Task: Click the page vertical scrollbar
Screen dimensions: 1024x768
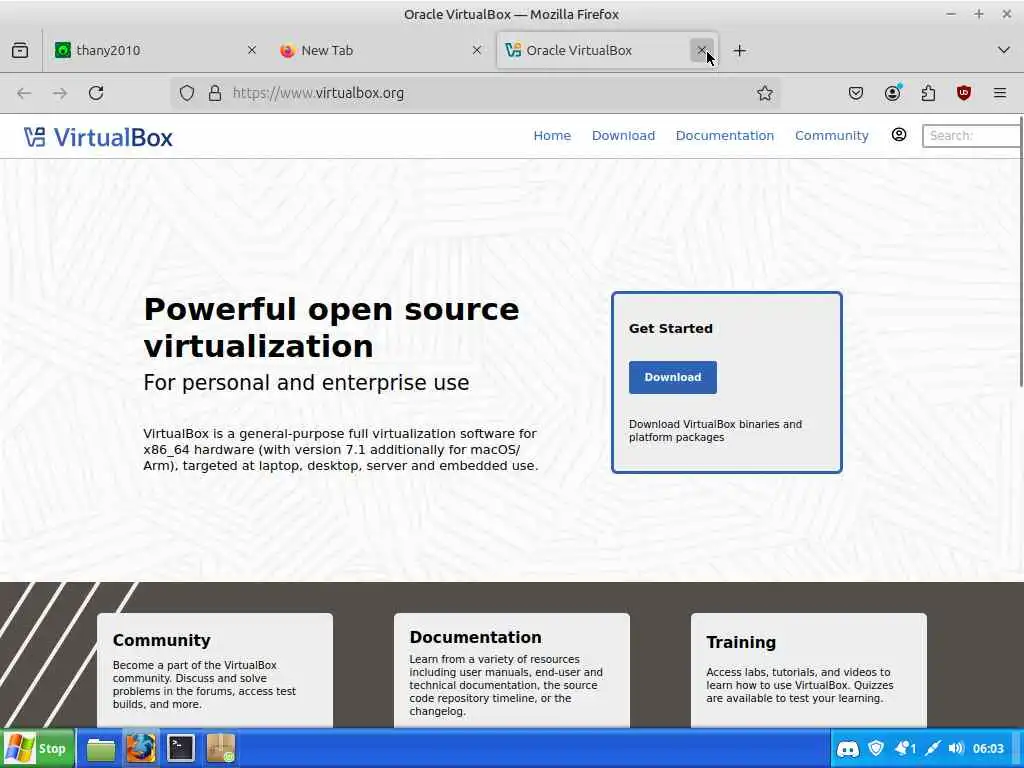Action: pyautogui.click(x=1020, y=251)
